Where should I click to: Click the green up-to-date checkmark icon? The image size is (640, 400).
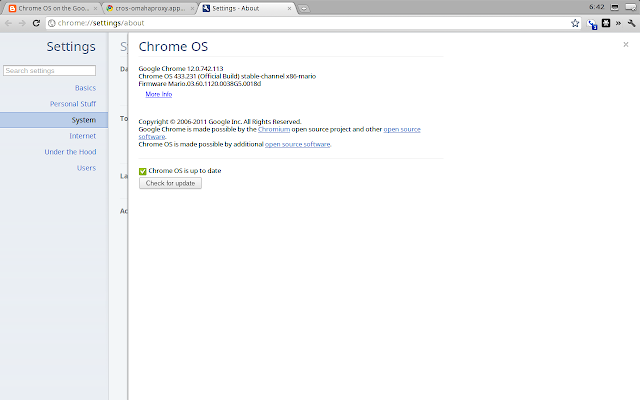142,171
